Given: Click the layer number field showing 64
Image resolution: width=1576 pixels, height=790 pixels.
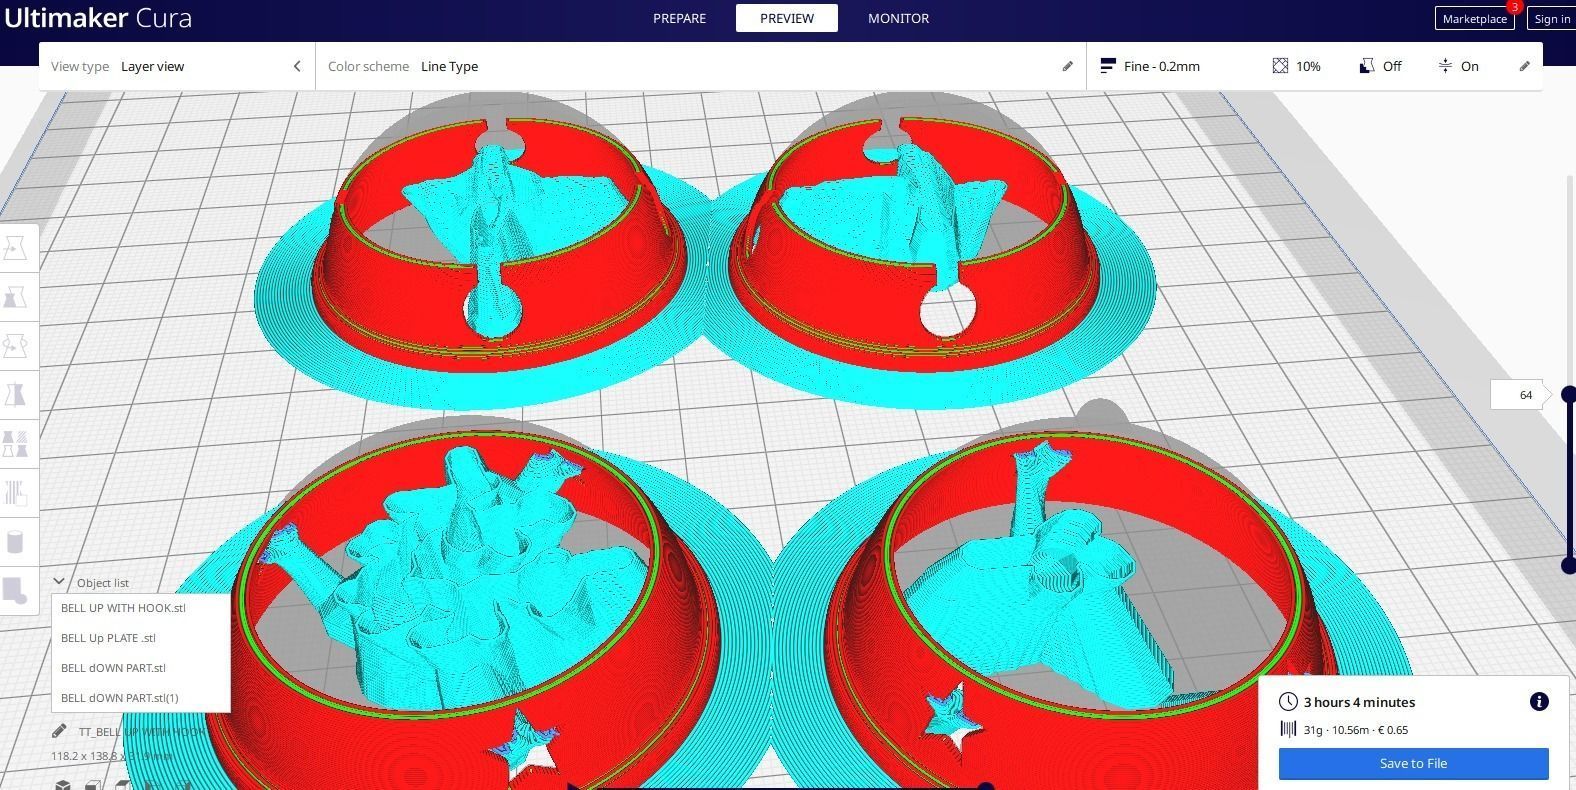Looking at the screenshot, I should [x=1519, y=395].
